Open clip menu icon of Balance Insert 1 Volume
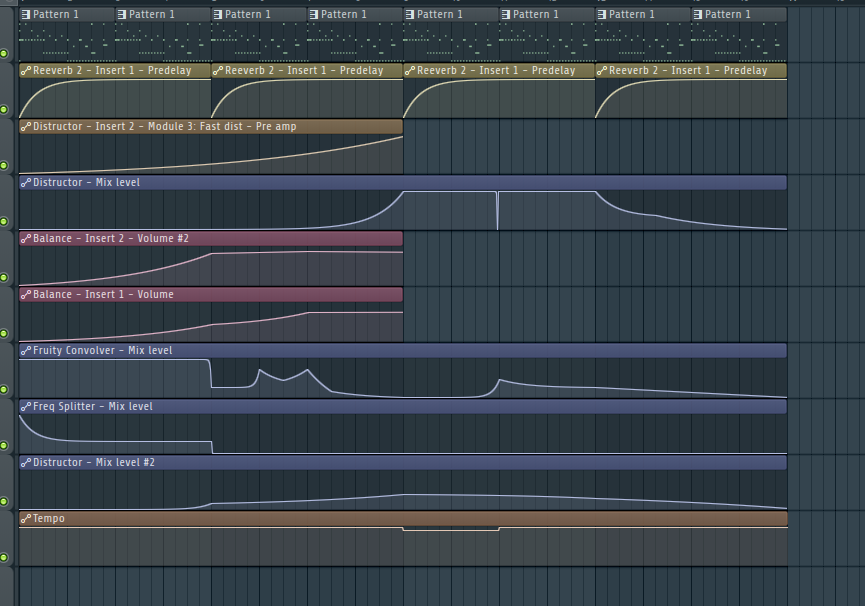 pos(25,295)
